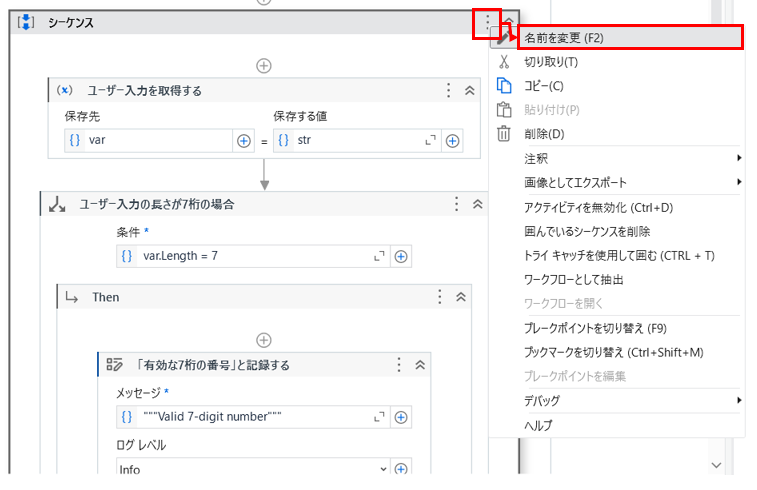Open the Debug submenu

pyautogui.click(x=542, y=401)
